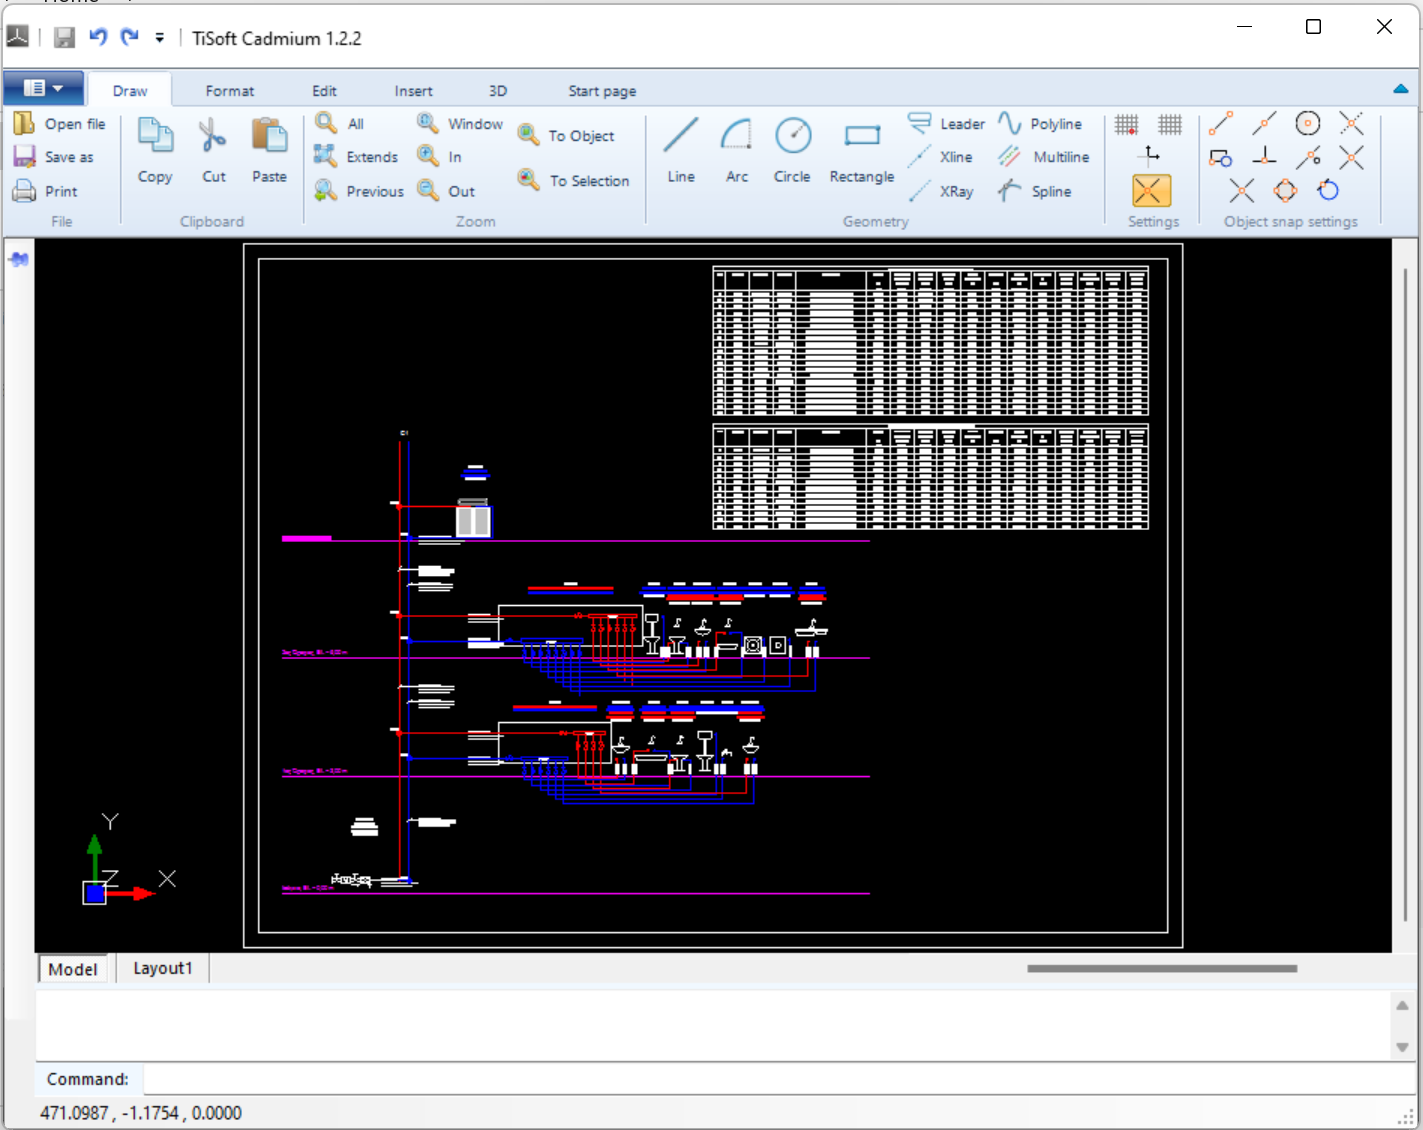Click inside the Command input field
The width and height of the screenshot is (1423, 1130).
click(x=778, y=1079)
